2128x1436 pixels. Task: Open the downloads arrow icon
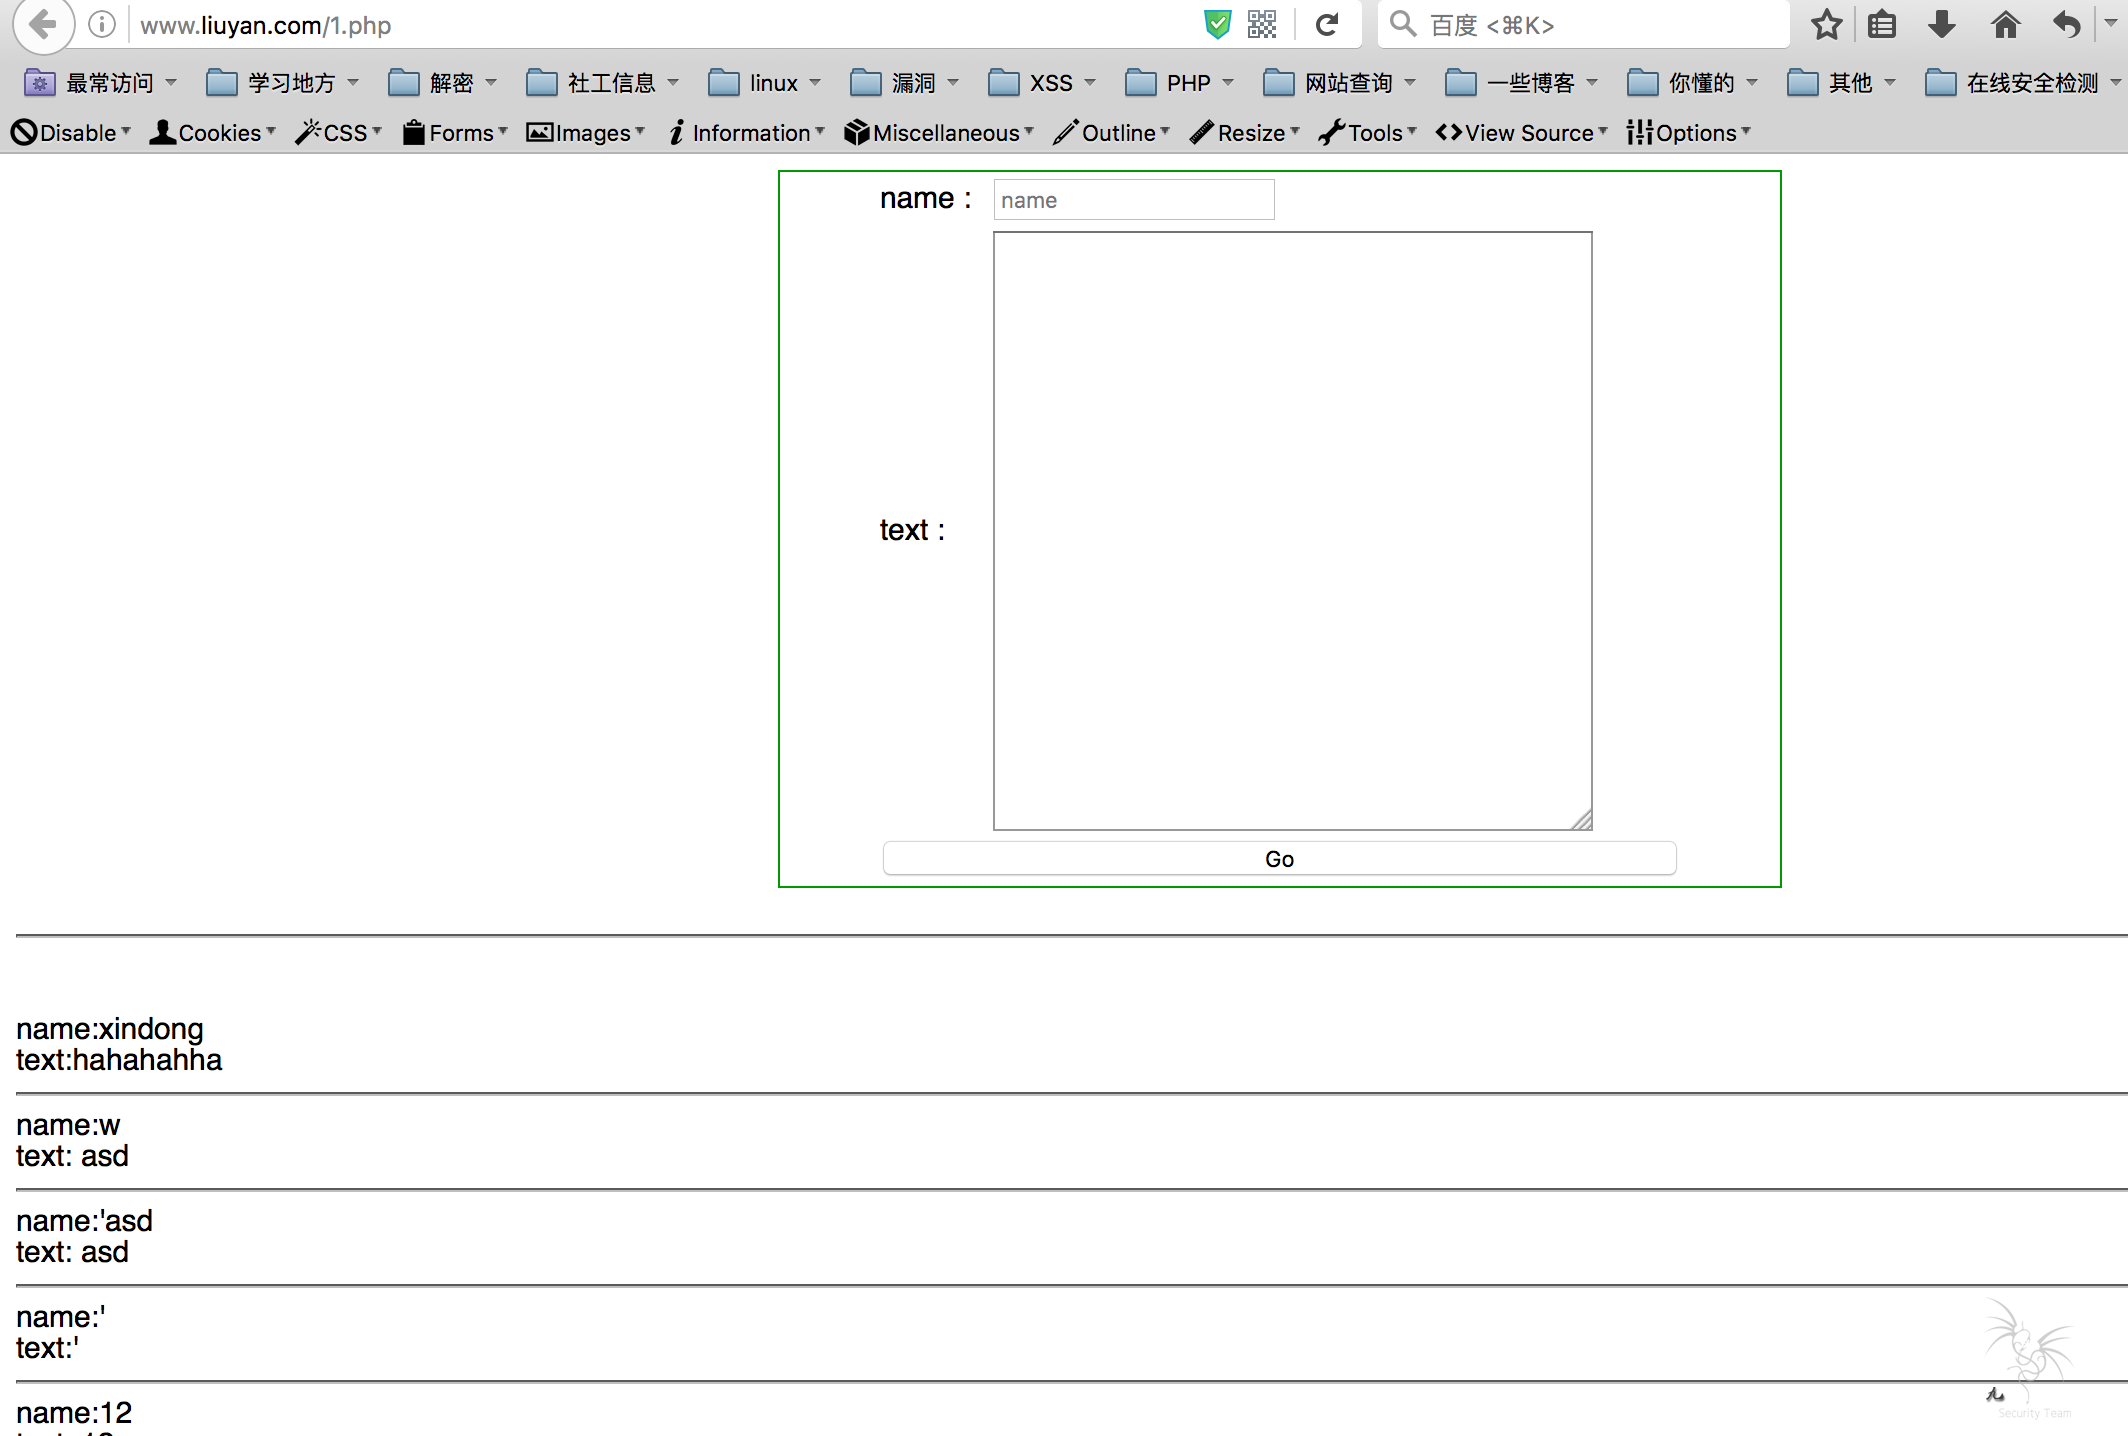(1942, 24)
